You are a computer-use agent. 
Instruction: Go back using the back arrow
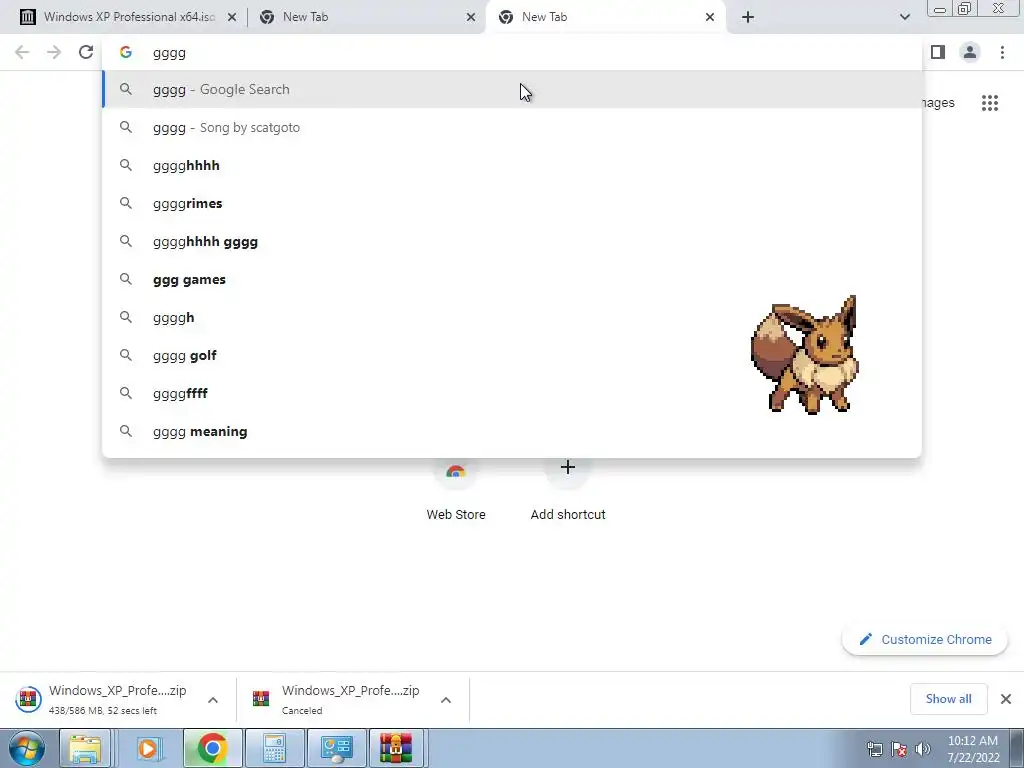click(22, 52)
